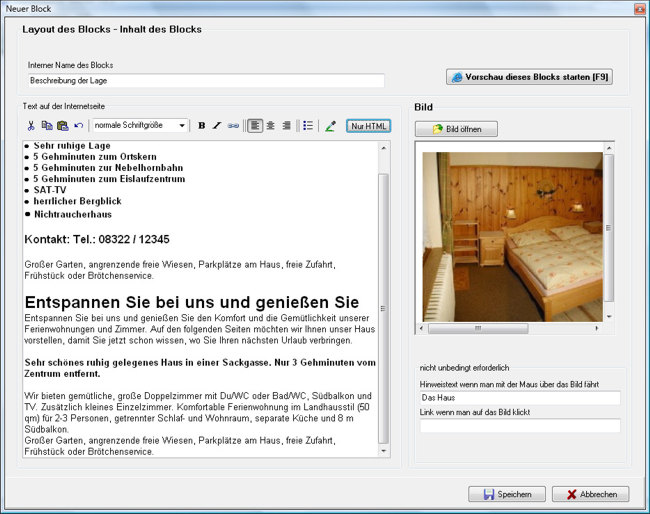
Task: Click the bold 'Sehr schönes ruhig gelegenes Haus' paragraph
Action: coord(200,368)
